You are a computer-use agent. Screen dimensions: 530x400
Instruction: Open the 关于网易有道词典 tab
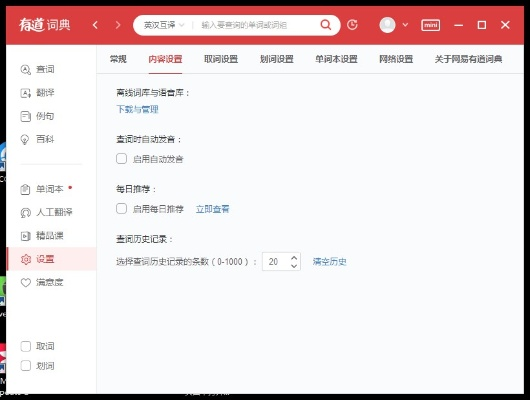tap(468, 59)
